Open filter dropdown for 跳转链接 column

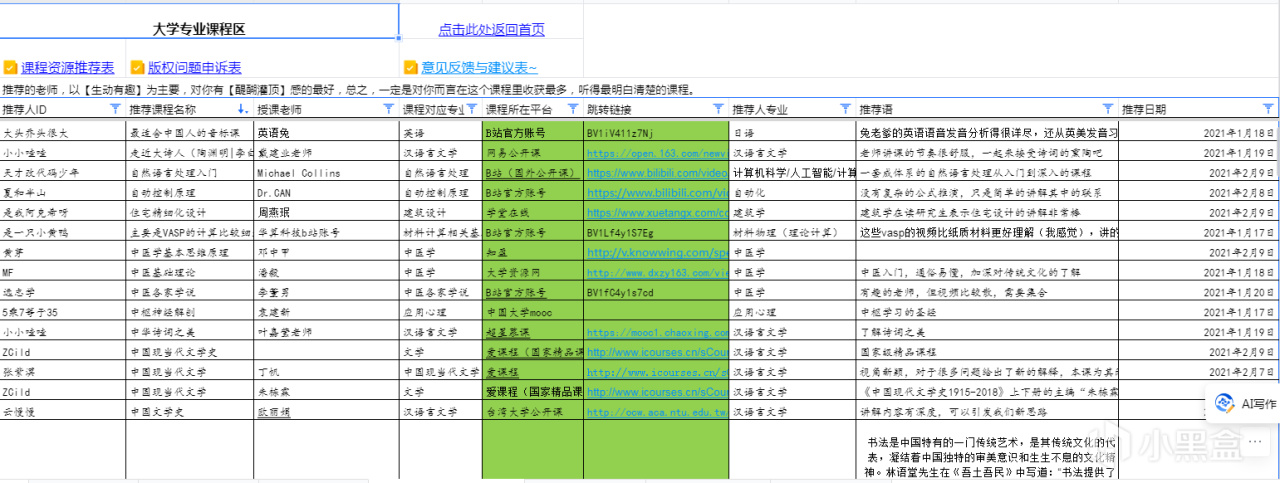pyautogui.click(x=717, y=109)
